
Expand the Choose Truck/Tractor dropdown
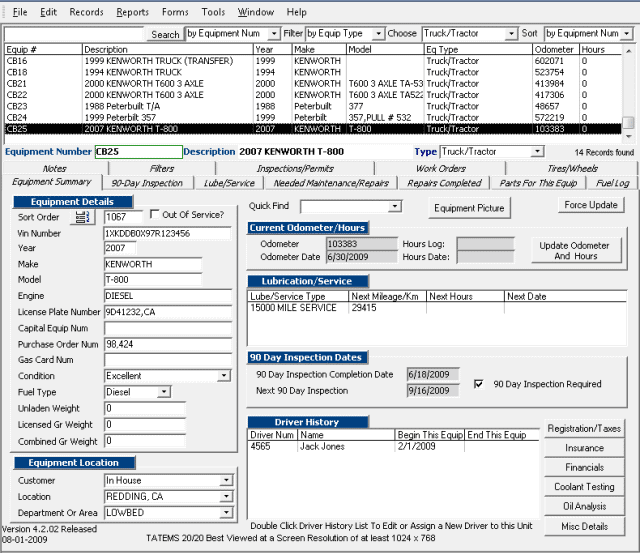(x=511, y=33)
